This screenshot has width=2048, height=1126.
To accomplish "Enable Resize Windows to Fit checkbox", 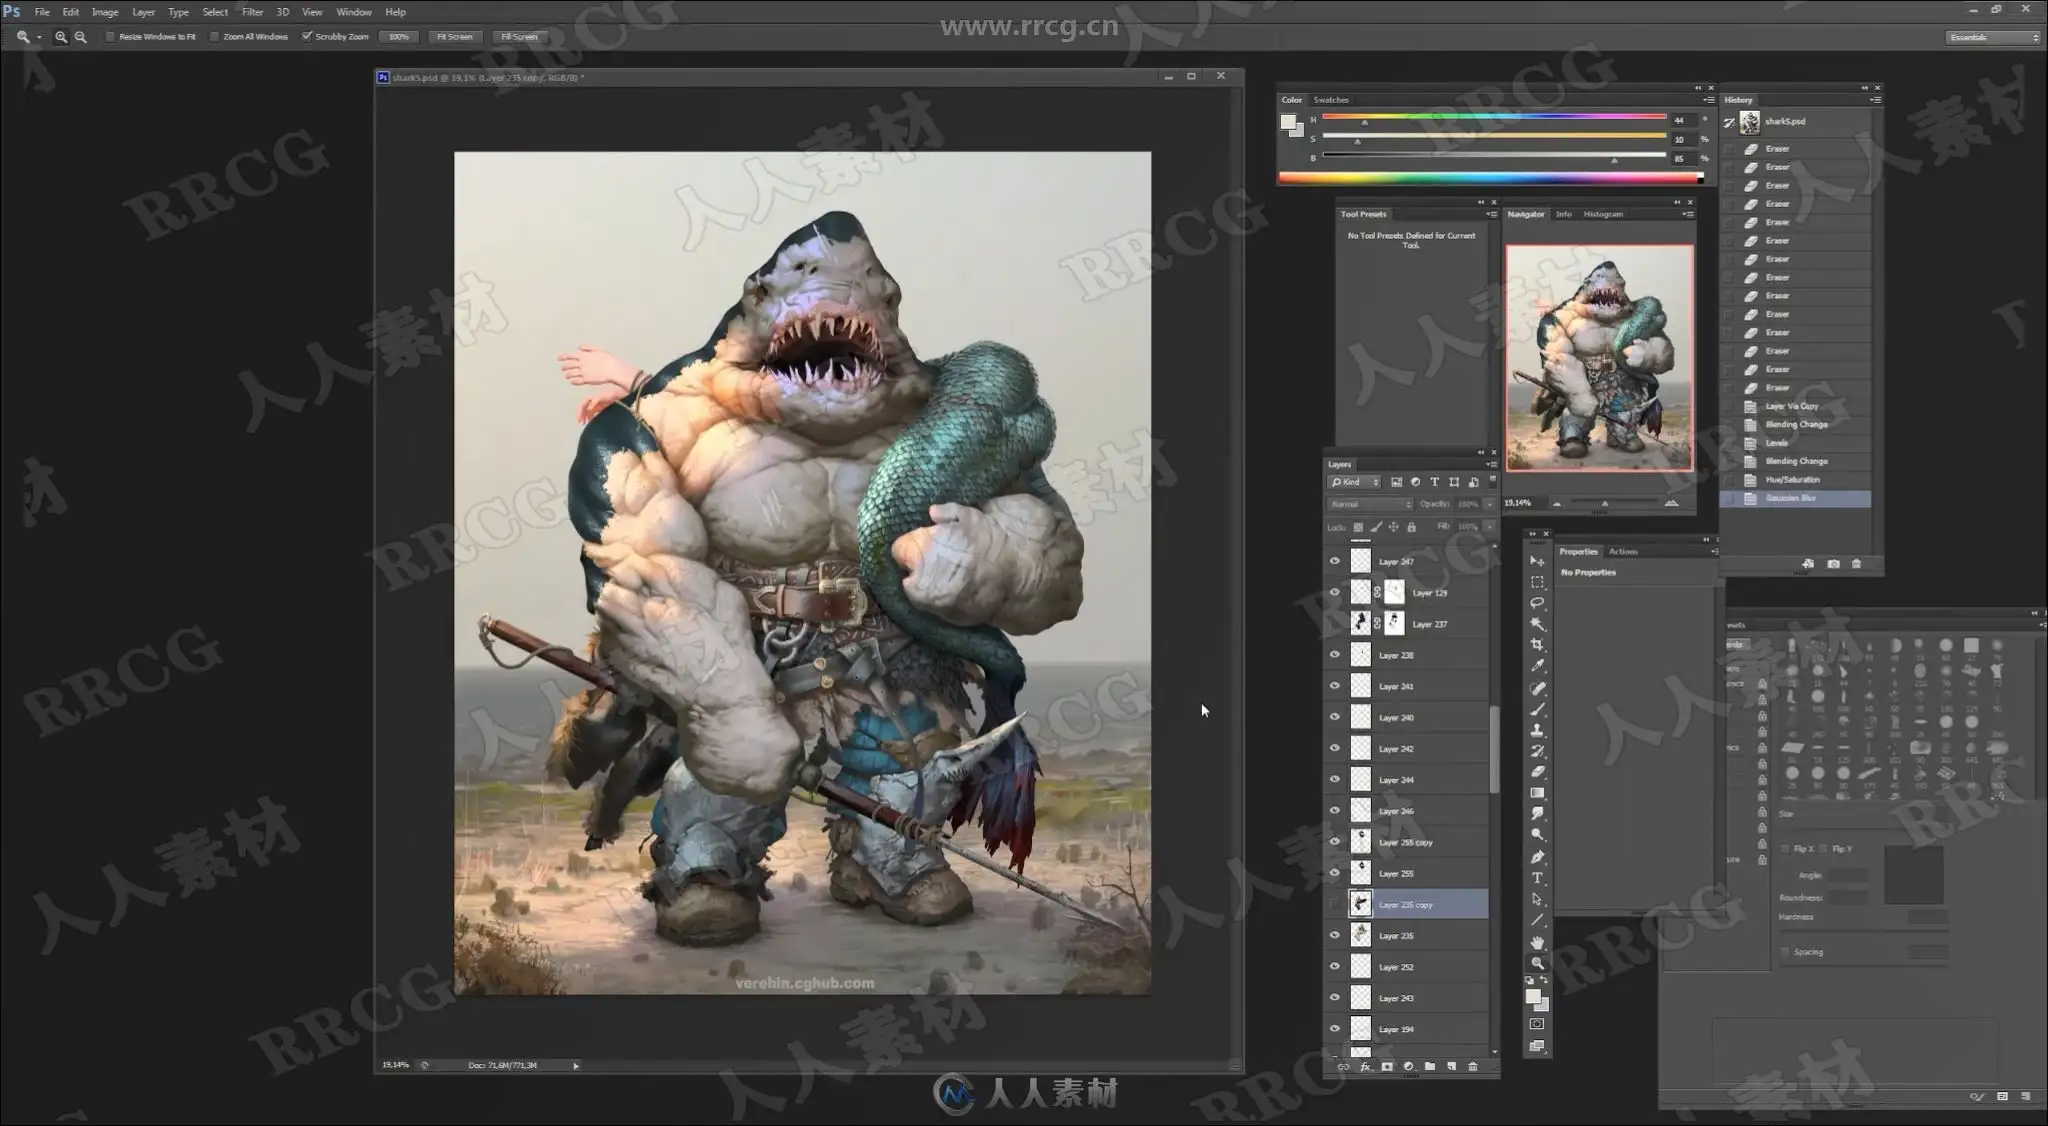I will [111, 37].
